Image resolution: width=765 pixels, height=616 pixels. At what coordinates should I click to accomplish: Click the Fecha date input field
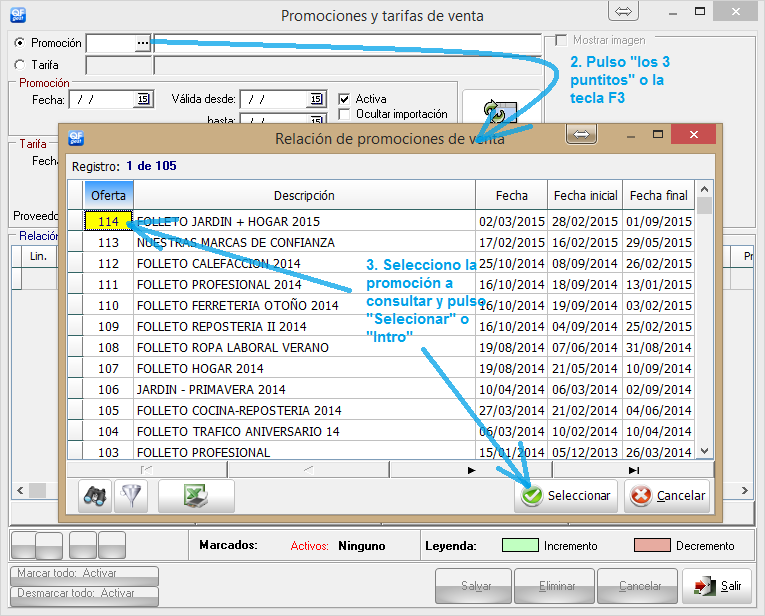[102, 99]
